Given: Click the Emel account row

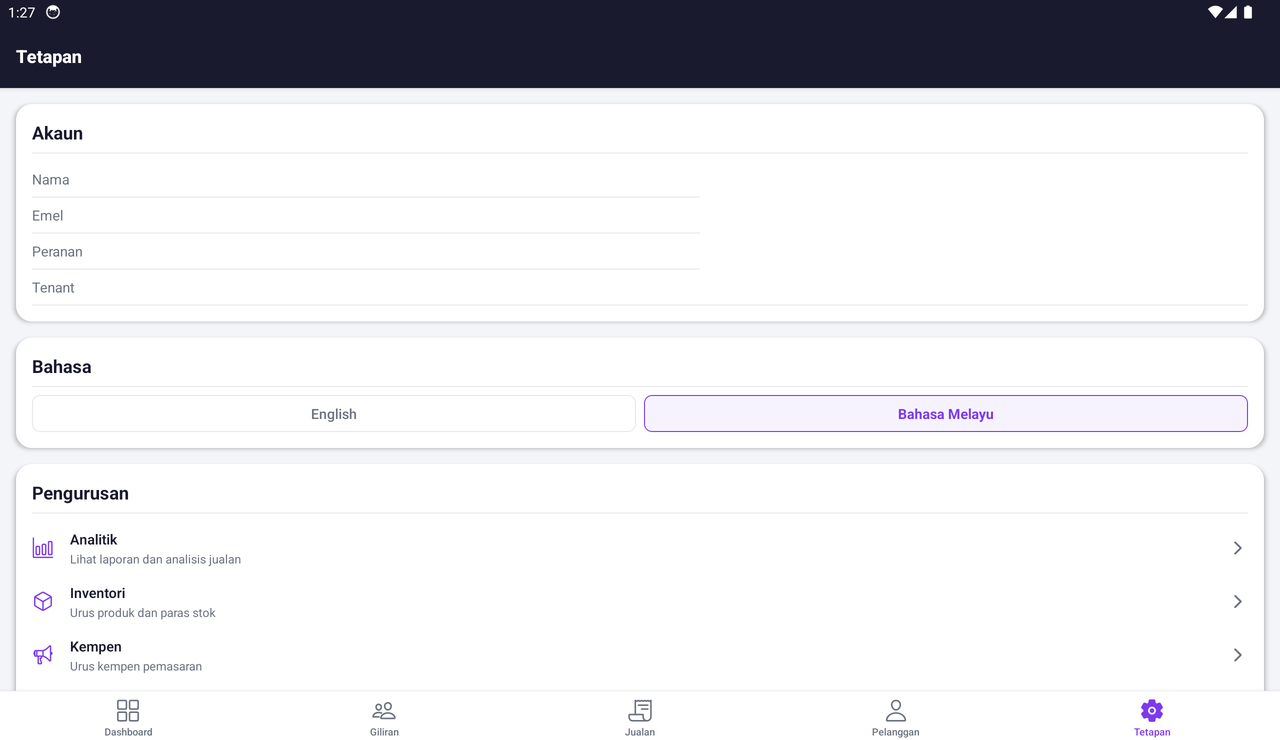Looking at the screenshot, I should click(366, 216).
